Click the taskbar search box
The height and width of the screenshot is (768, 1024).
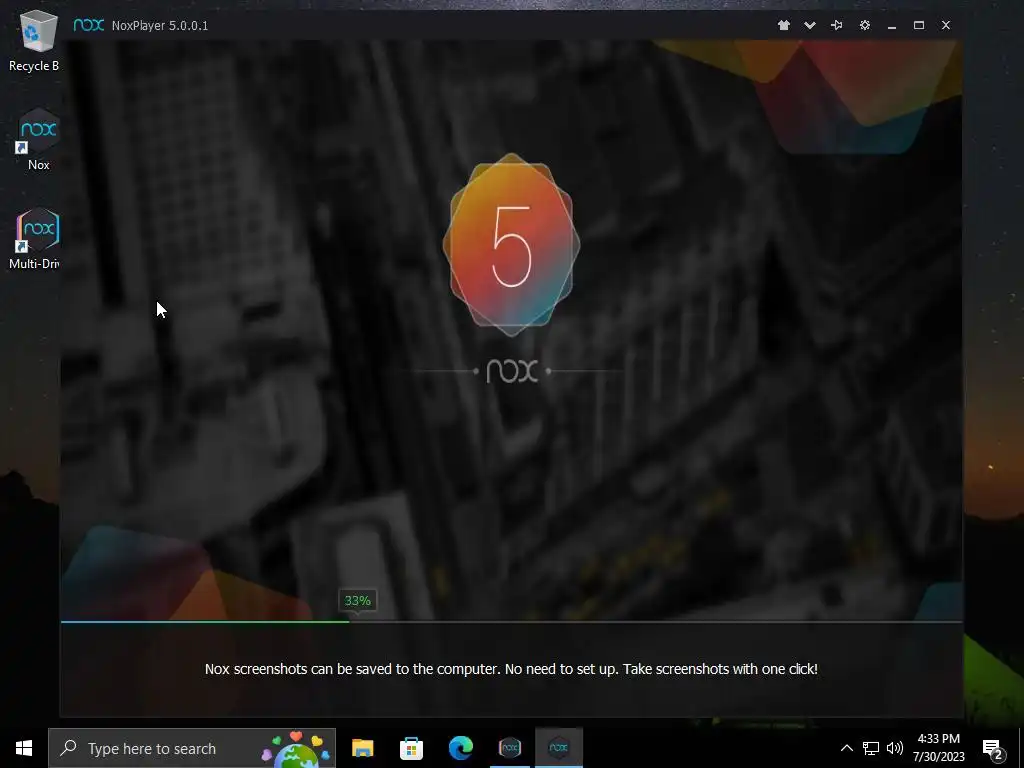coord(192,748)
